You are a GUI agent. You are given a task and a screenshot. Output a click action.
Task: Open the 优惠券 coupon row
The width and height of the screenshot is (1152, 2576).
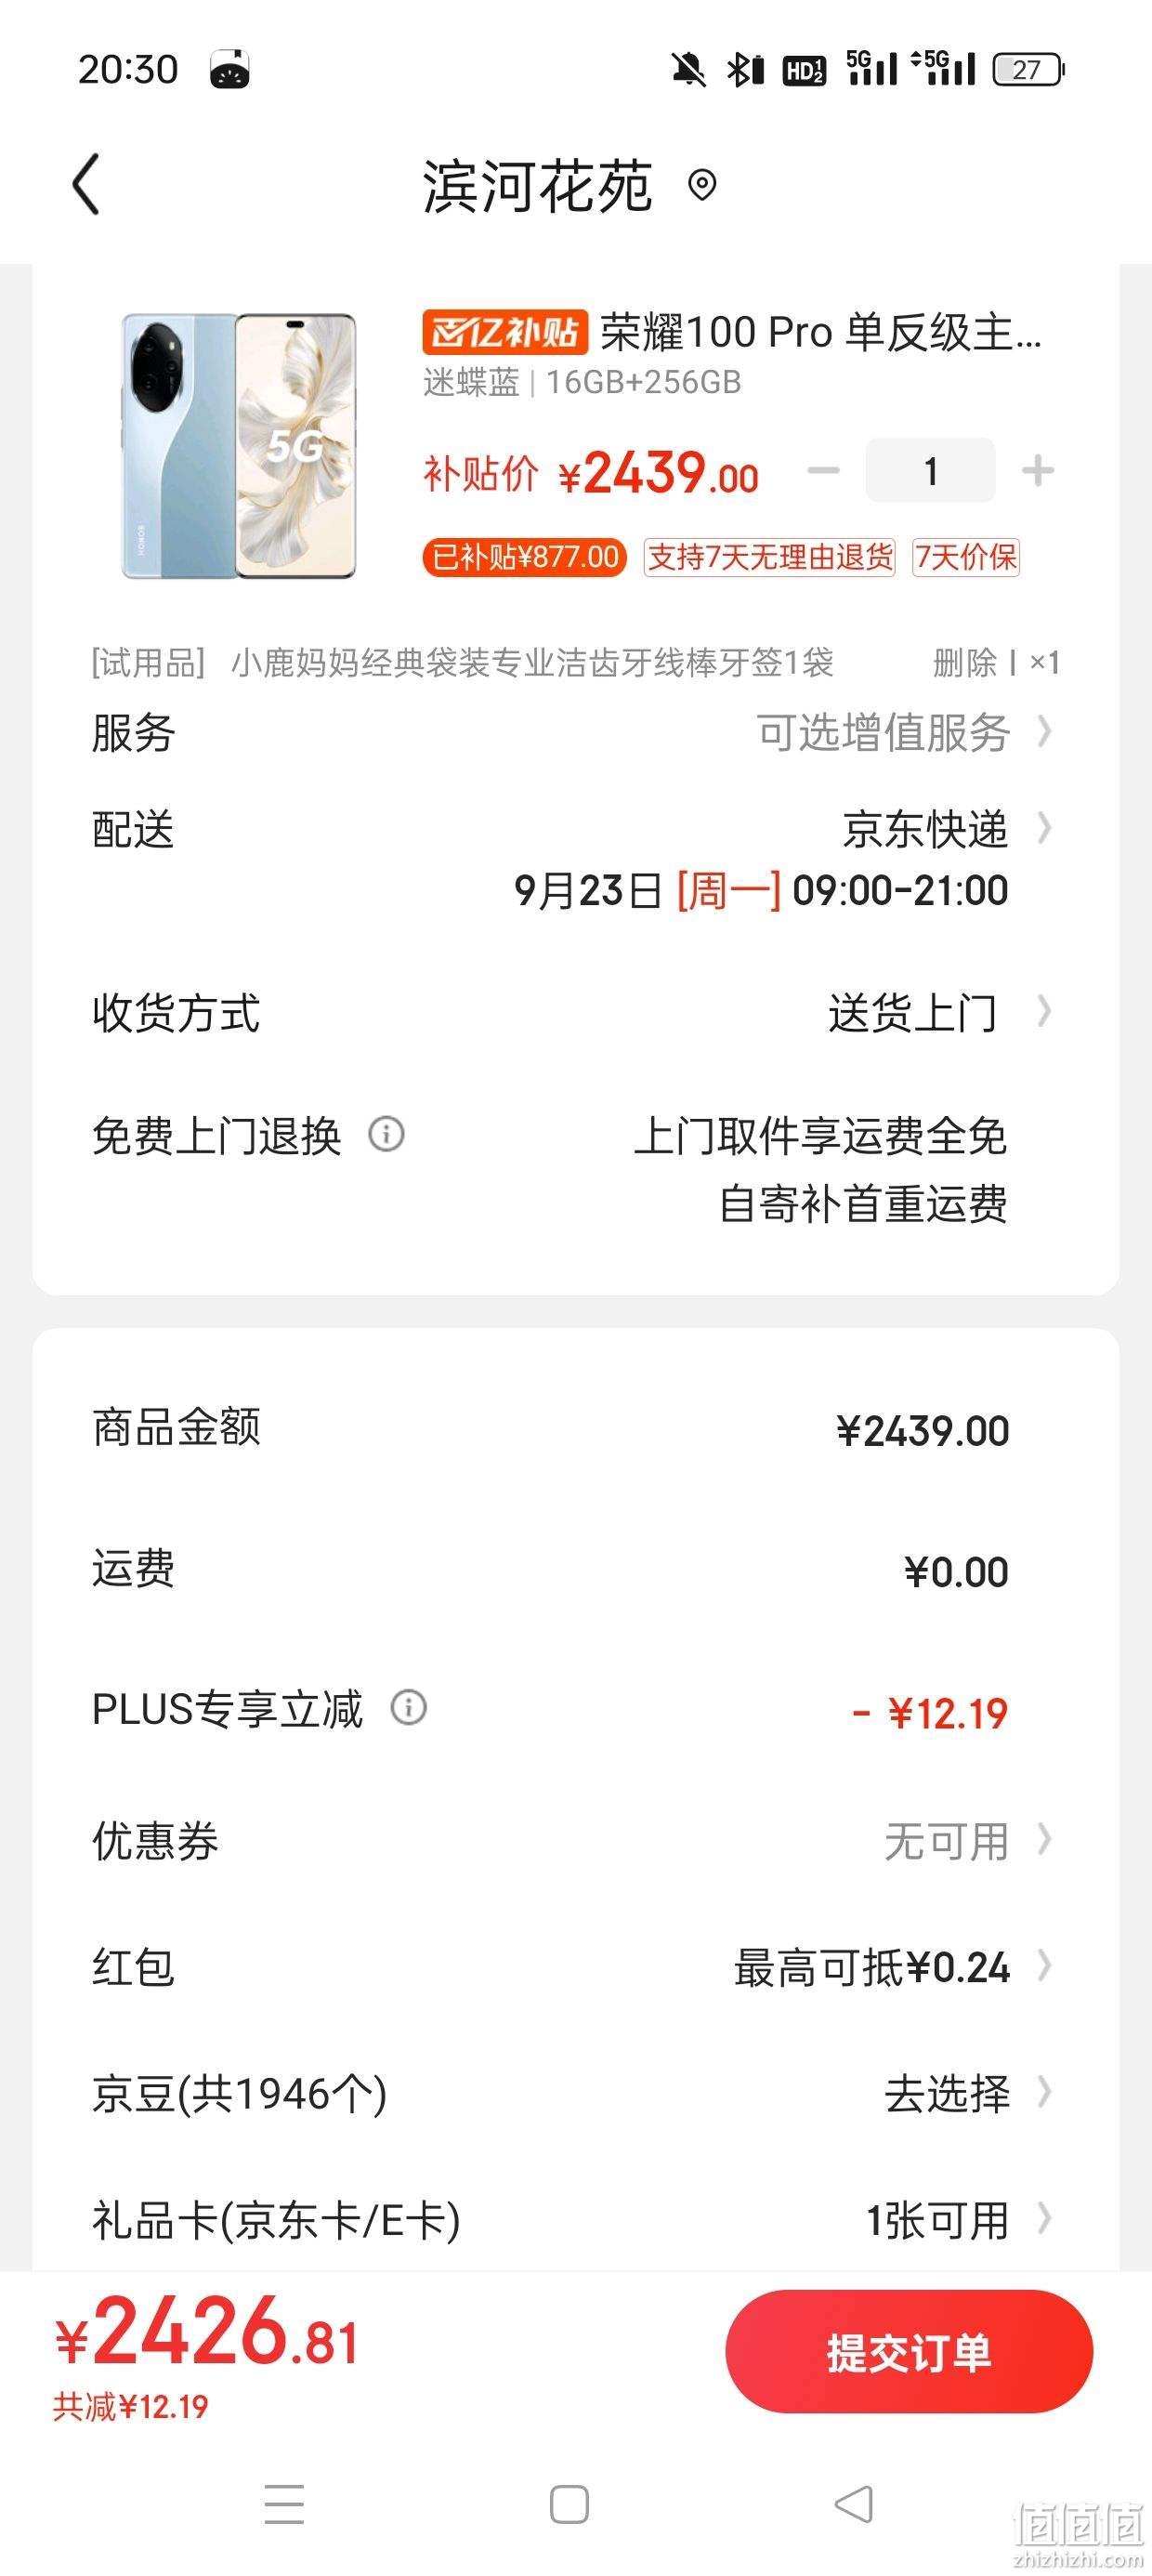(x=574, y=1840)
